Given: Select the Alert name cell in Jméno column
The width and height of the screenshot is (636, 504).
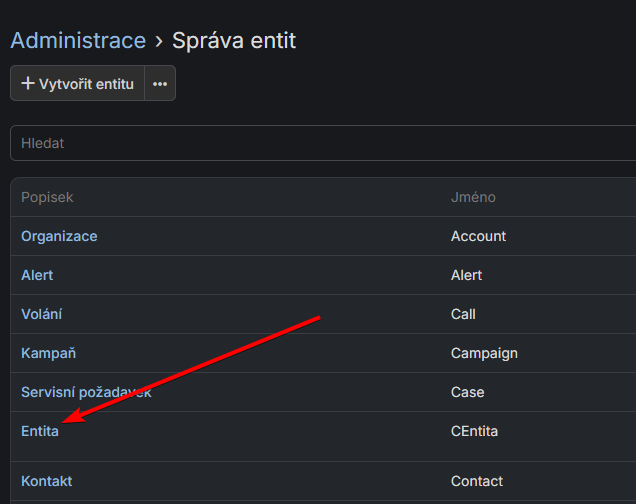Looking at the screenshot, I should pos(466,275).
